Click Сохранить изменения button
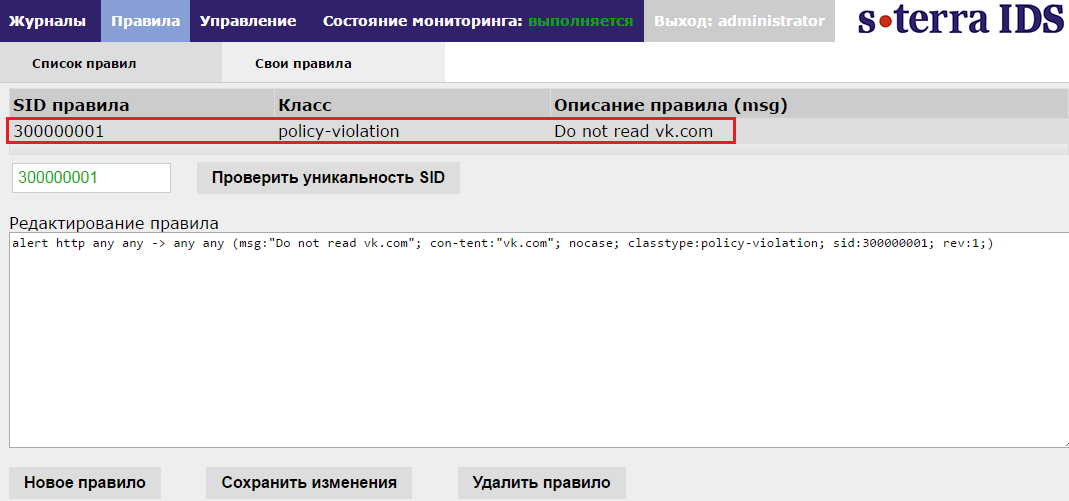 coord(309,483)
